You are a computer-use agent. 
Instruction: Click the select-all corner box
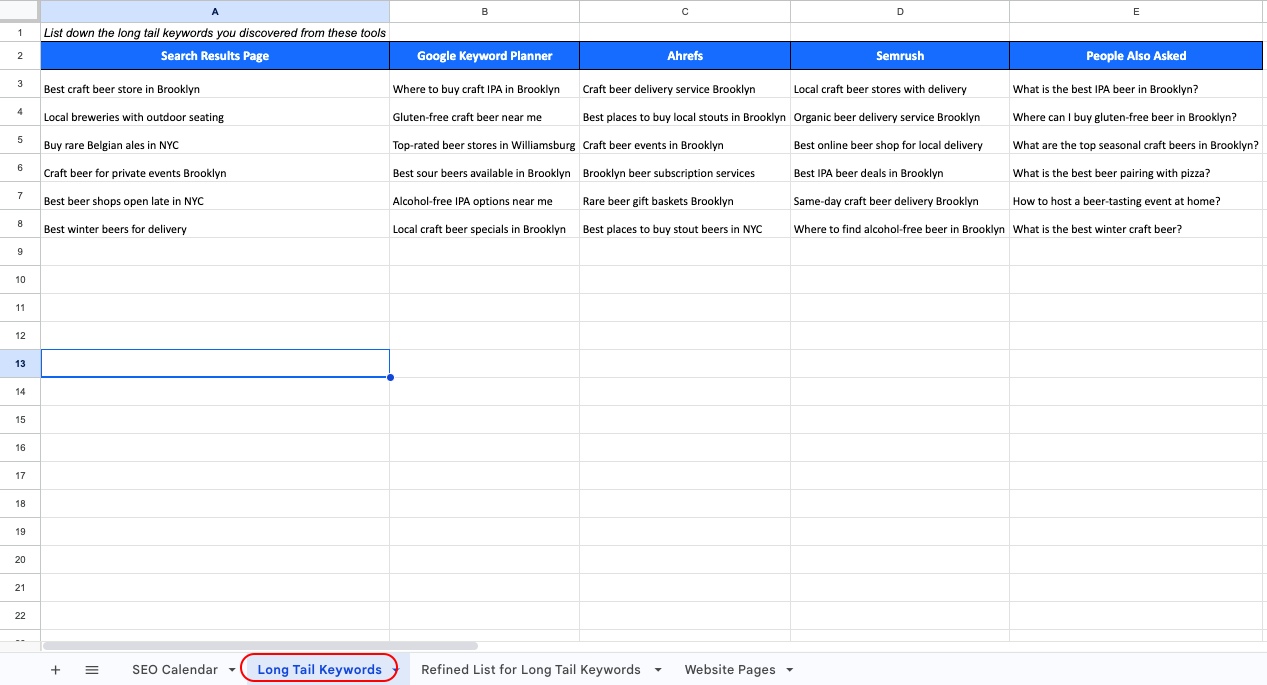click(x=20, y=11)
